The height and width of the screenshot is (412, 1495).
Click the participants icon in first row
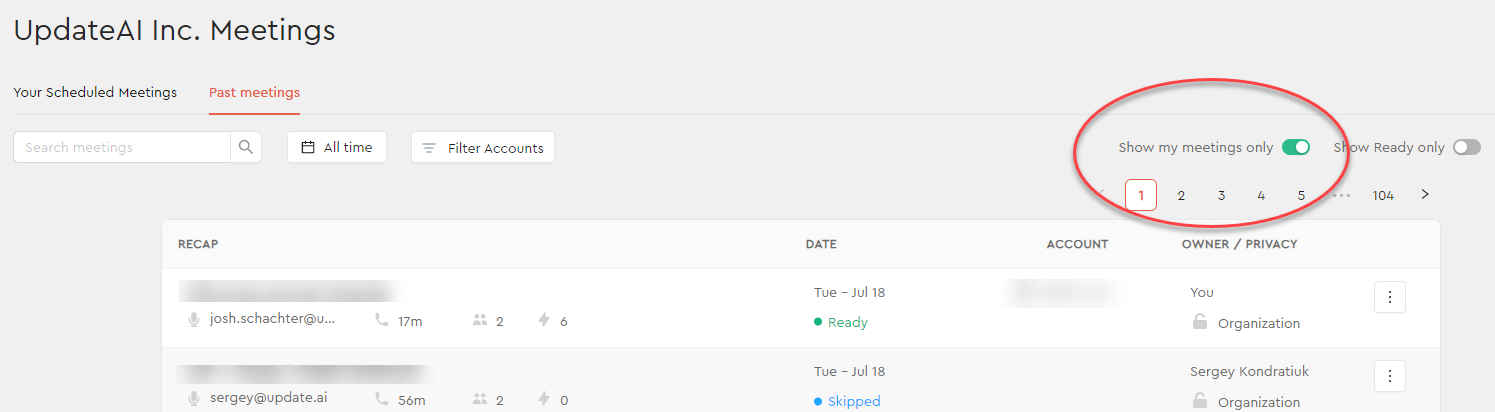(x=480, y=321)
